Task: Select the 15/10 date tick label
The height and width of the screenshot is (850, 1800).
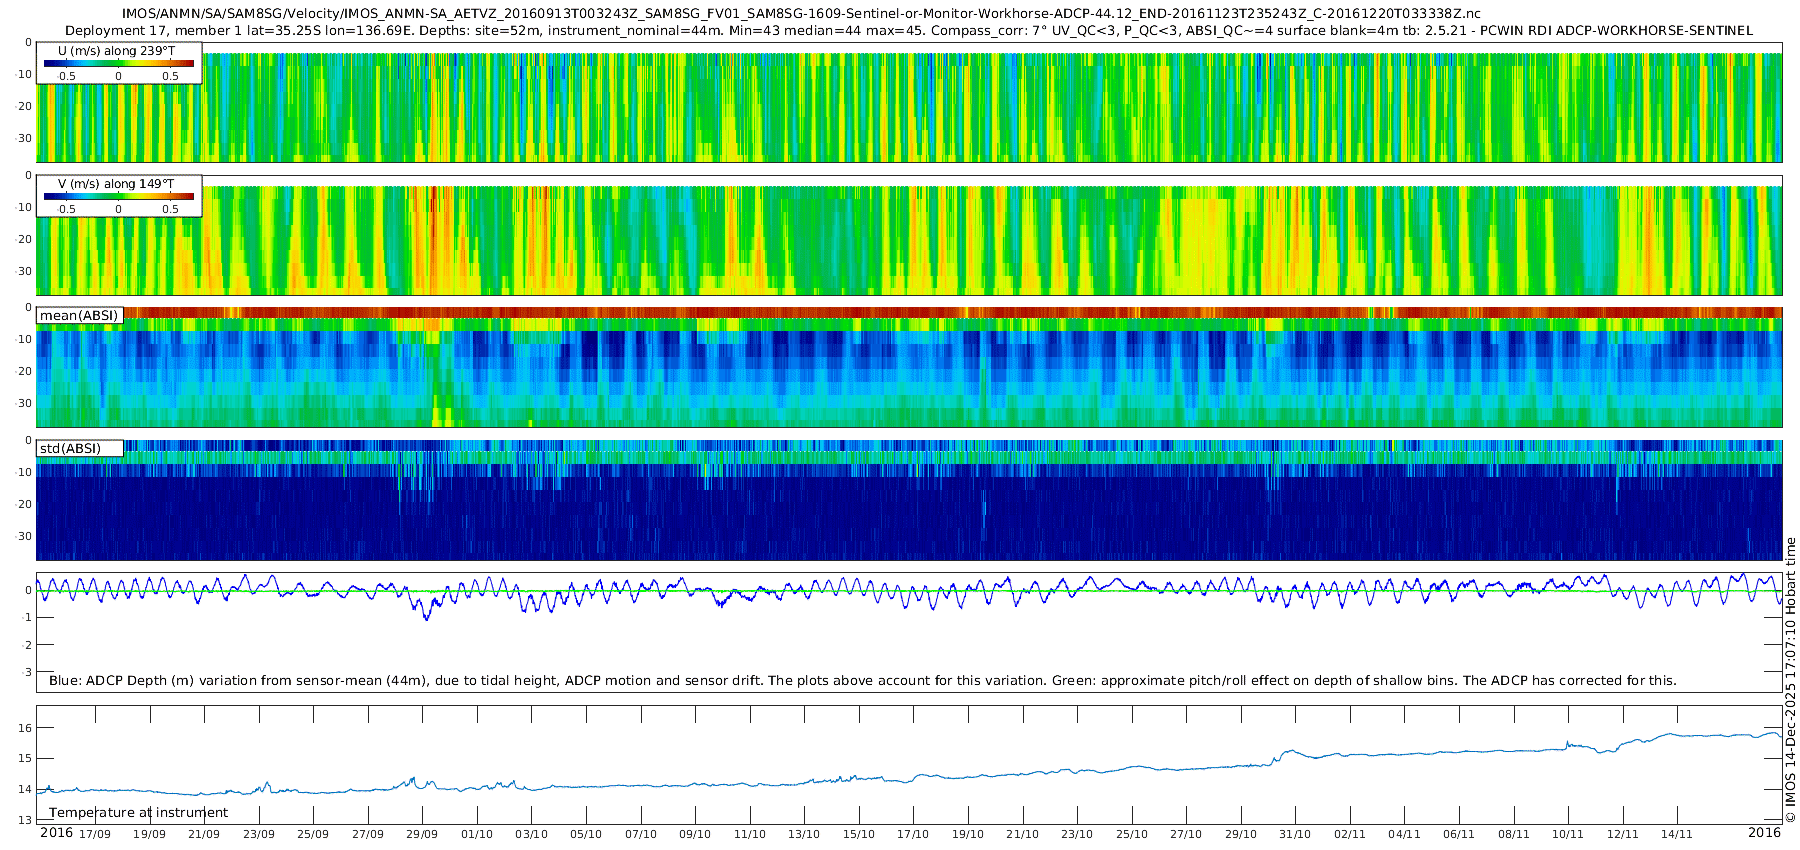Action: click(858, 834)
